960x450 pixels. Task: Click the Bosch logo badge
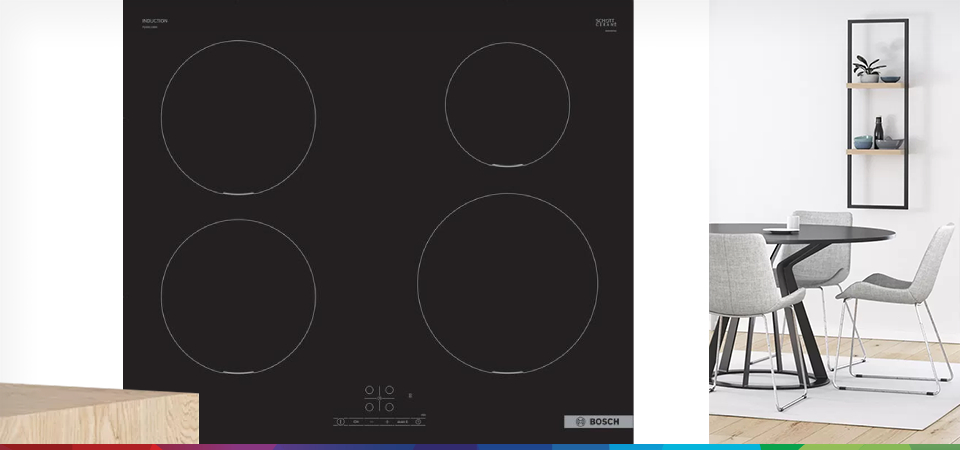(x=598, y=422)
